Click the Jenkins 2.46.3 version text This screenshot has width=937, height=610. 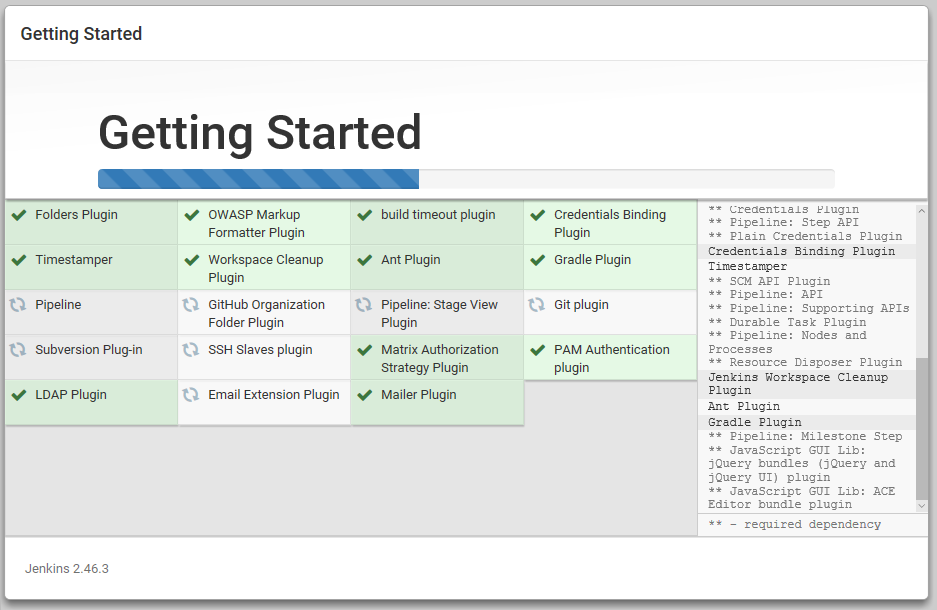67,569
